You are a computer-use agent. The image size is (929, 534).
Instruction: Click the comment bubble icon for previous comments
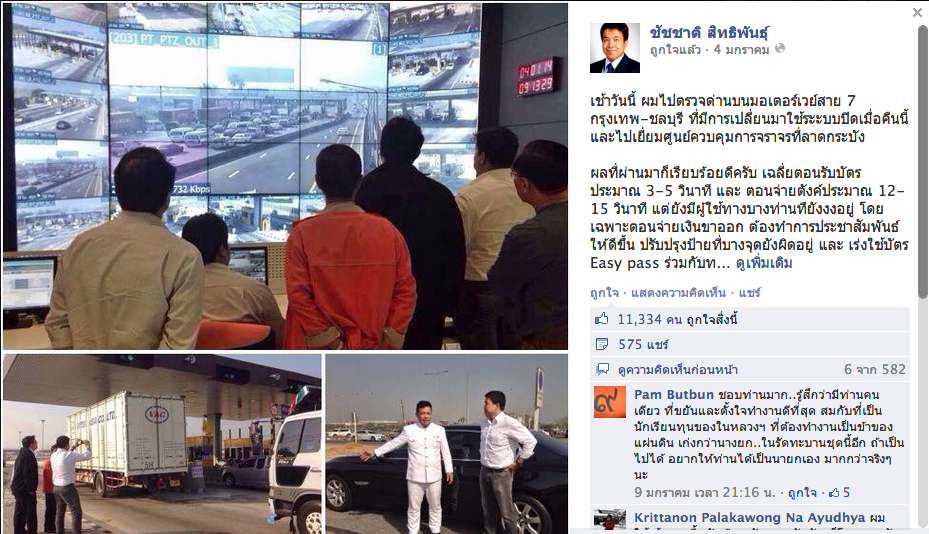pos(602,370)
